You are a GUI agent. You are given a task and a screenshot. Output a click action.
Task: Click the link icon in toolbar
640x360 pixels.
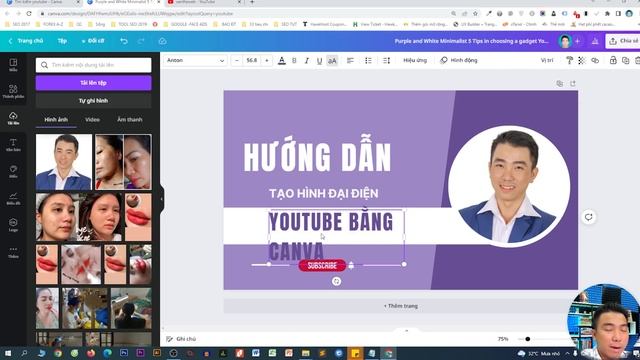(595, 60)
